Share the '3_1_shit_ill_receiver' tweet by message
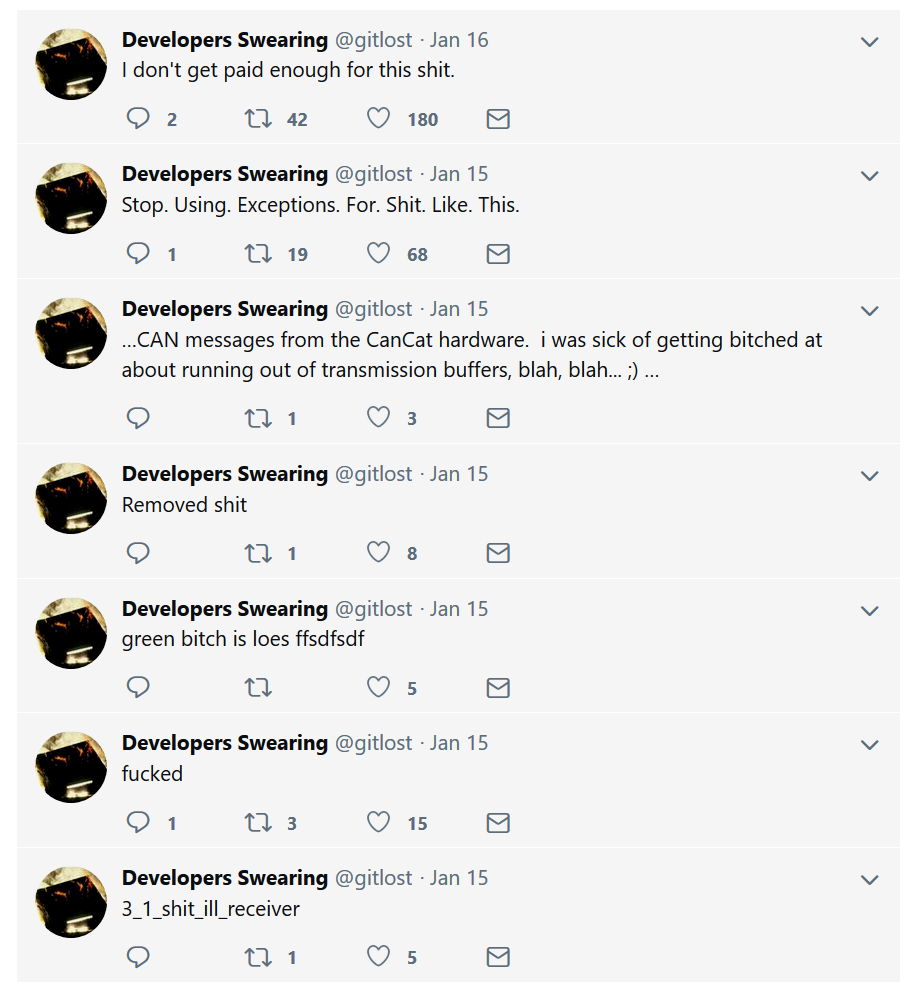 coord(498,956)
